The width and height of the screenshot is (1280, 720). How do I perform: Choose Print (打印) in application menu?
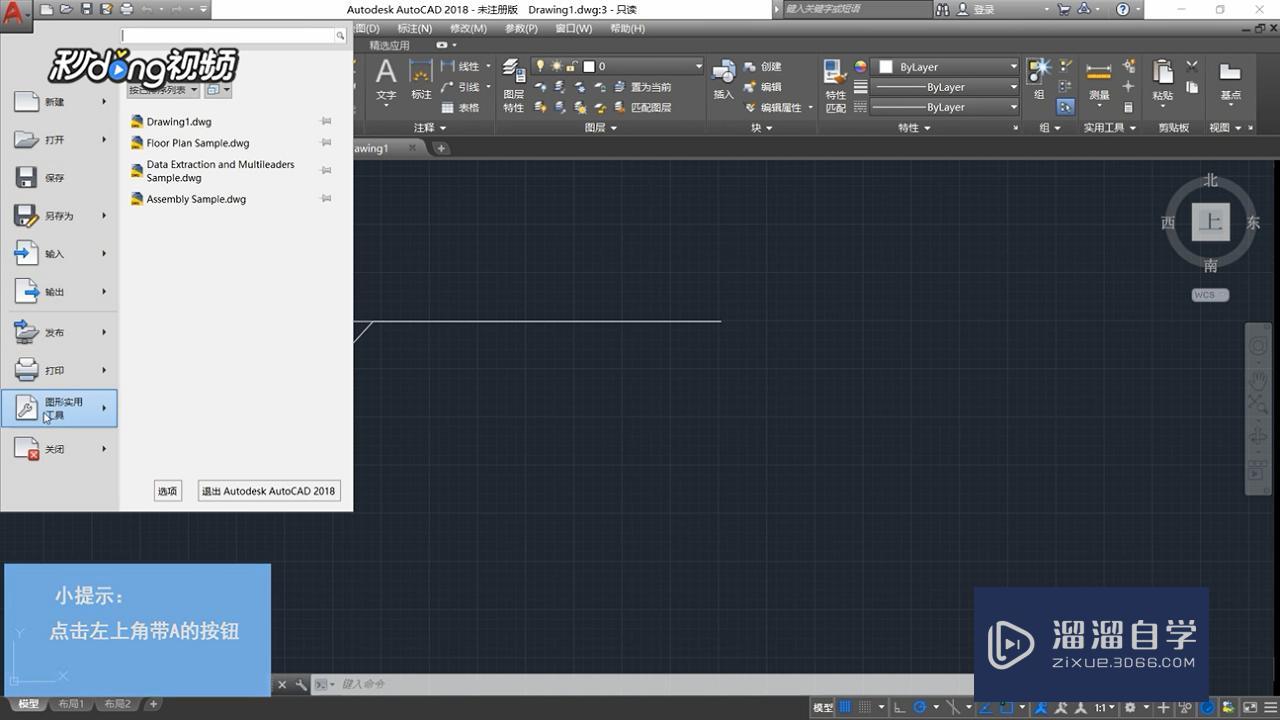59,371
